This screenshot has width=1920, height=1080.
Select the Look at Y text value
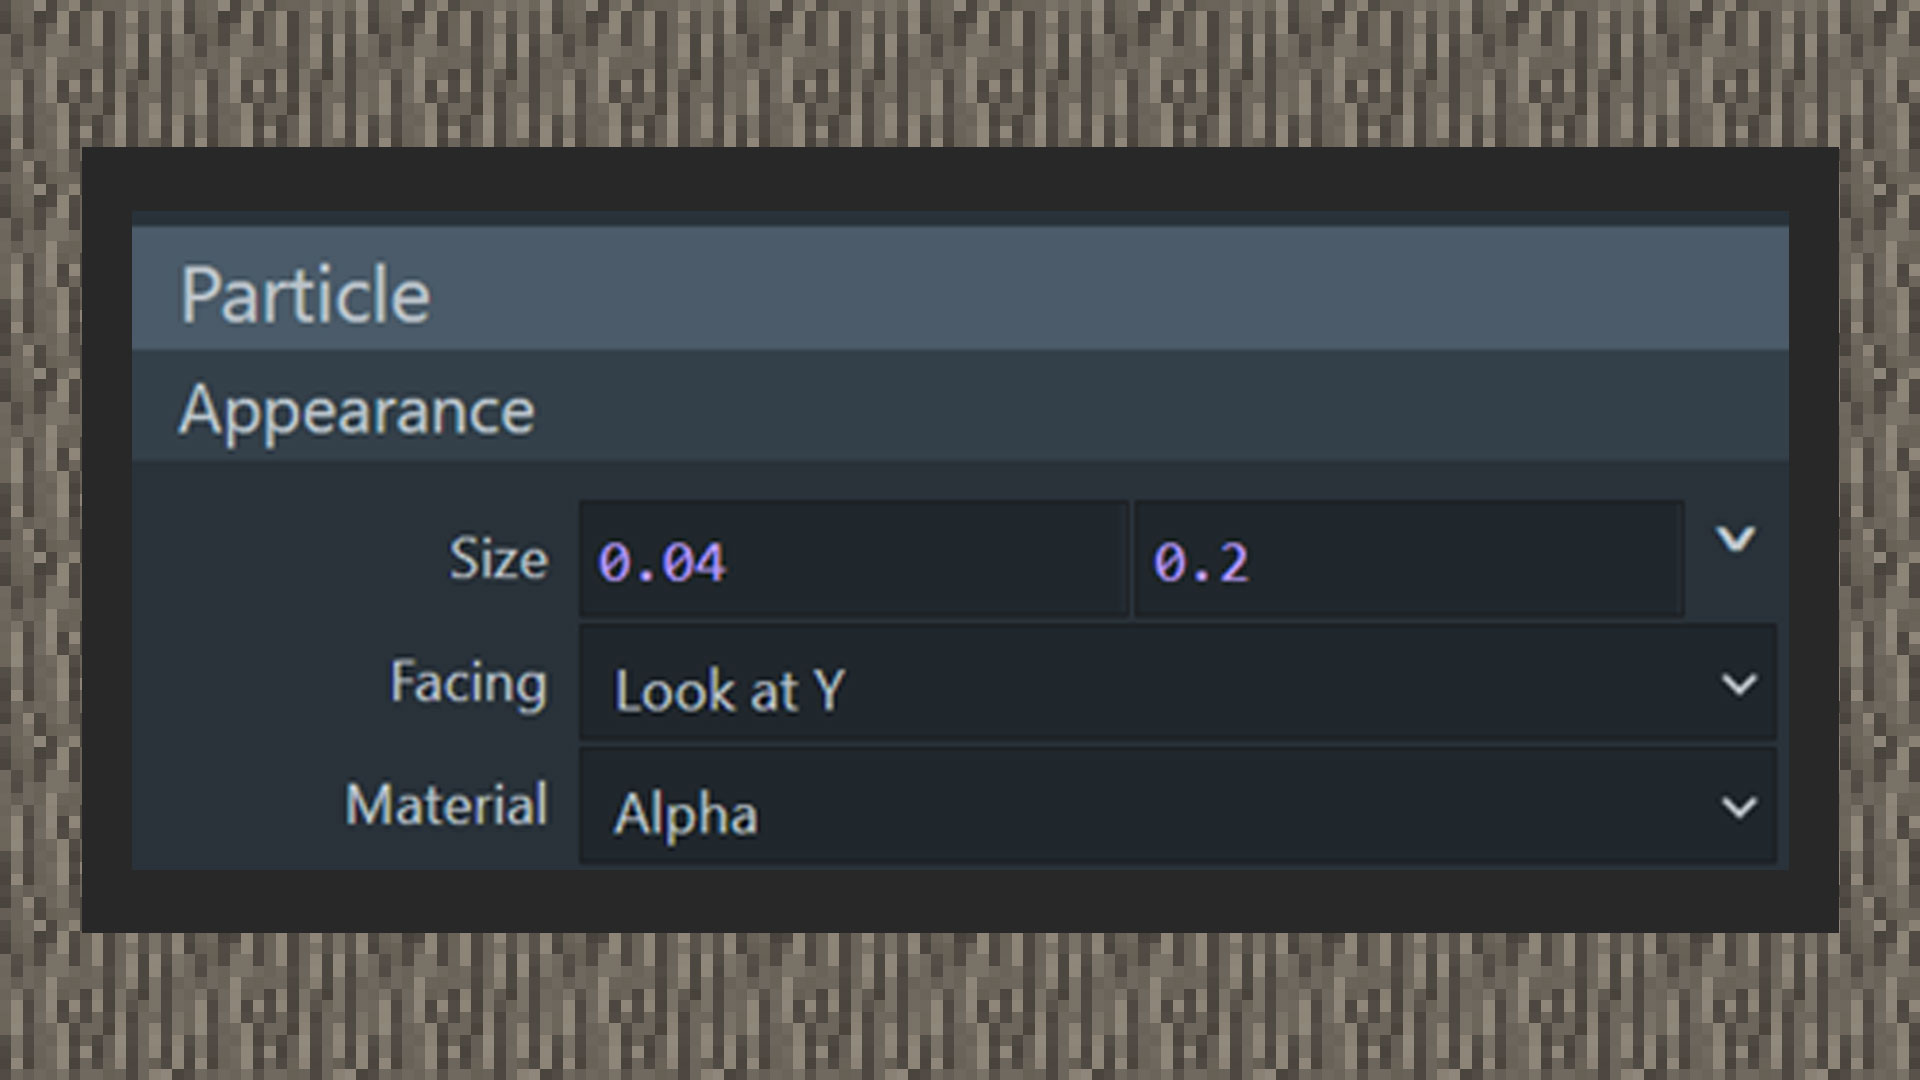click(730, 690)
